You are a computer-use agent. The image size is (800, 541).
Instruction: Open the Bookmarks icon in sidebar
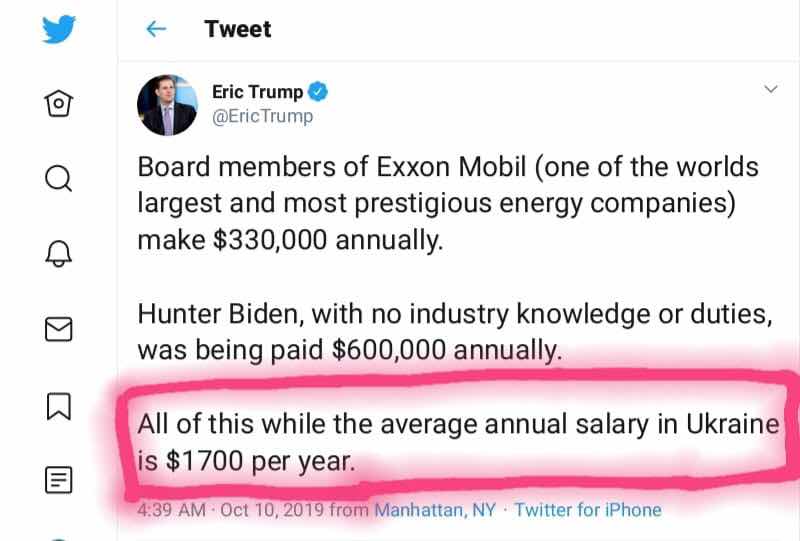(x=58, y=406)
